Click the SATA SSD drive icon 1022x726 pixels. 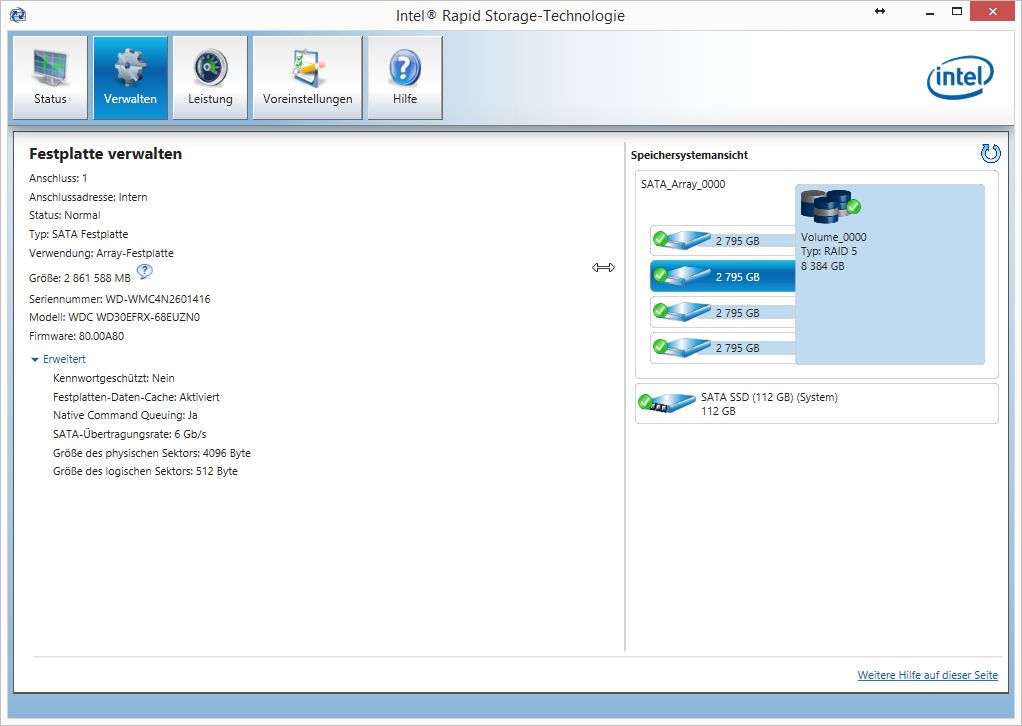(667, 403)
